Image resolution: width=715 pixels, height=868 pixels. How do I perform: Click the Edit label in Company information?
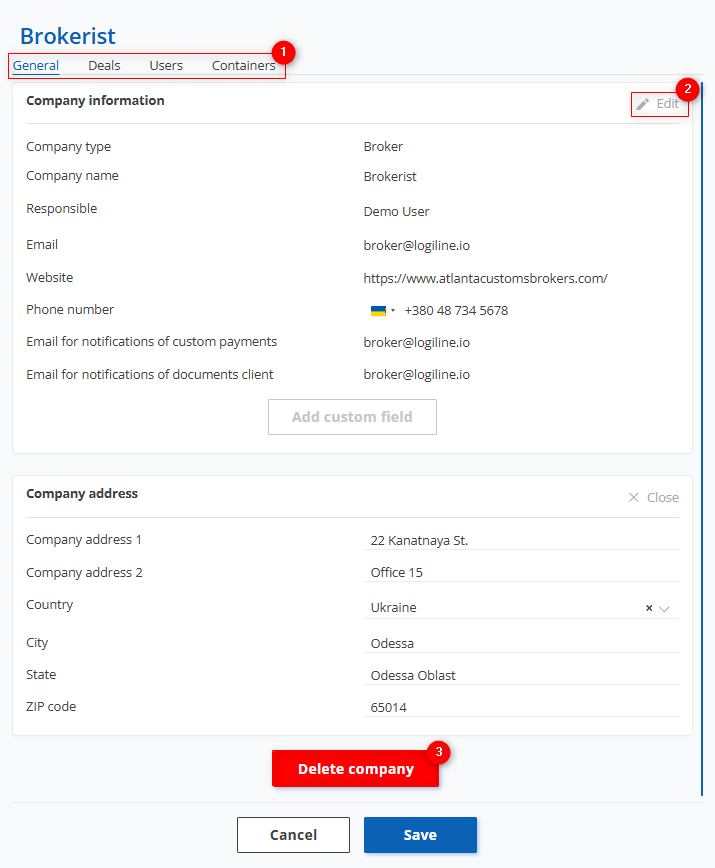pyautogui.click(x=667, y=104)
